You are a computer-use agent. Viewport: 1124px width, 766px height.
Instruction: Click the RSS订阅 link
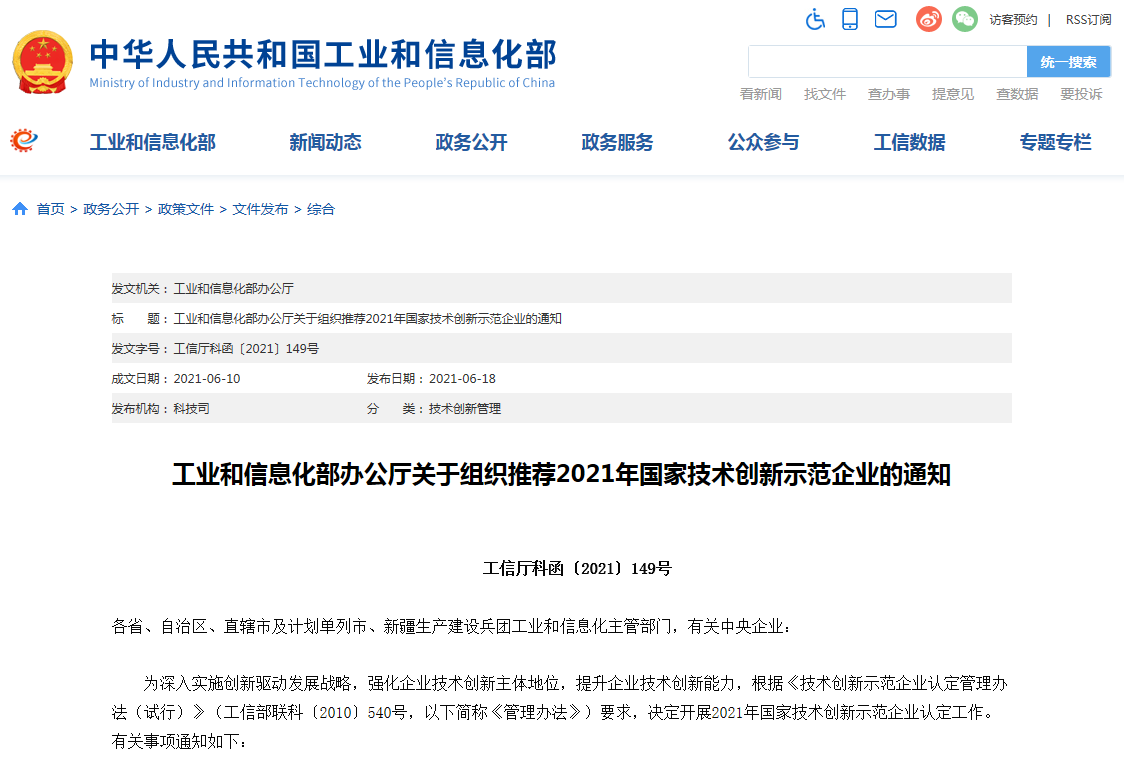(1088, 20)
